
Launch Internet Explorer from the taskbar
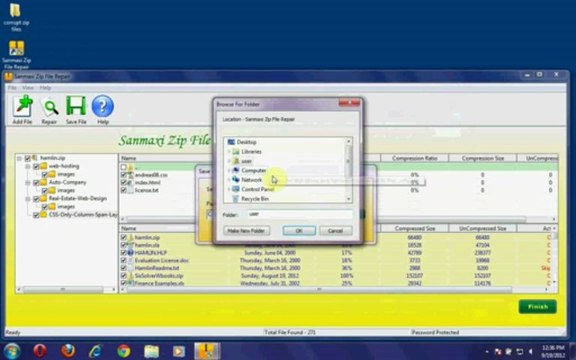[96, 351]
